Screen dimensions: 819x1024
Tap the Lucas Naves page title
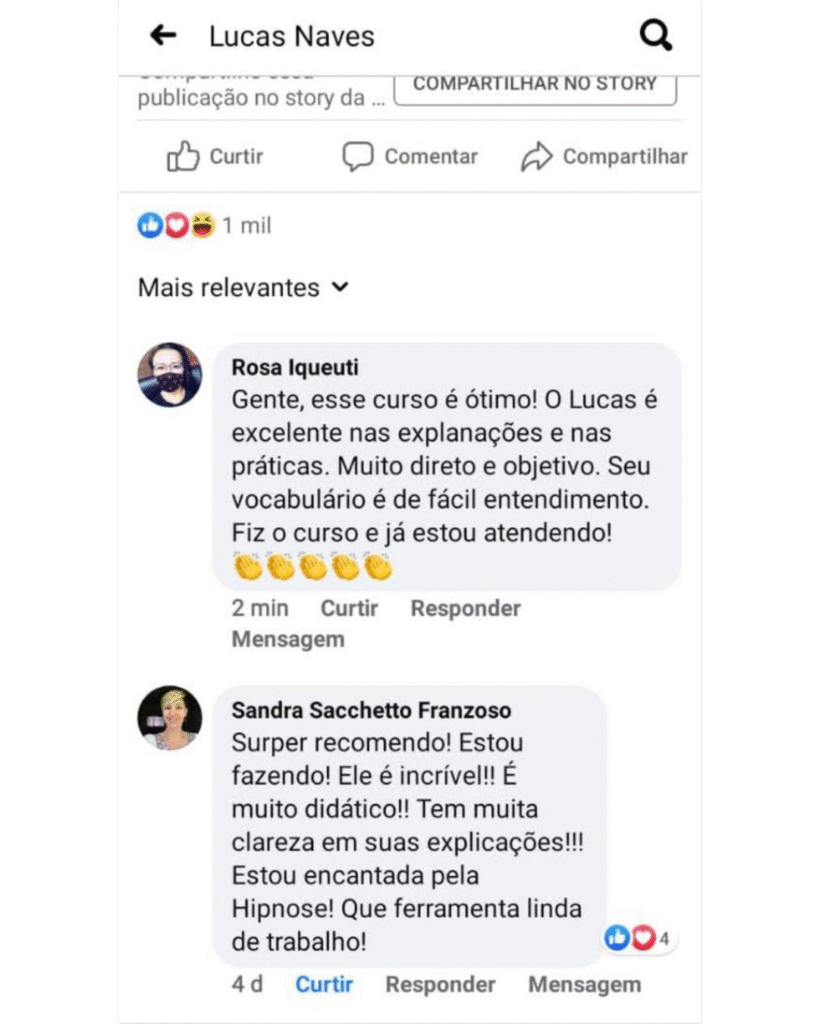292,37
